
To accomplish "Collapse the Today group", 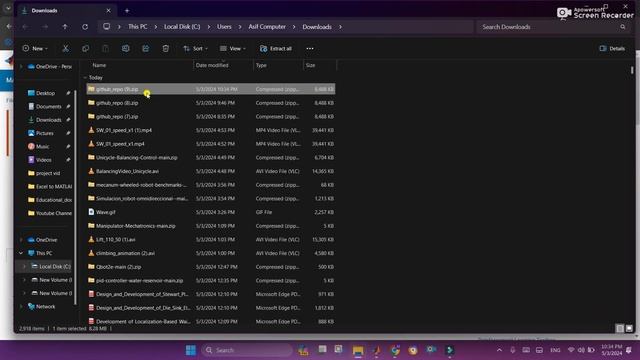I will [85, 78].
